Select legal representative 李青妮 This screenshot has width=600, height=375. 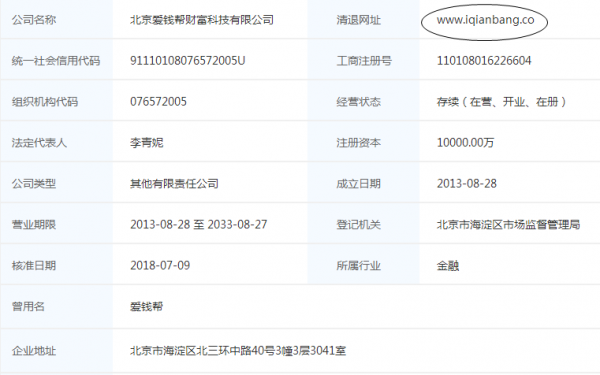pyautogui.click(x=147, y=143)
